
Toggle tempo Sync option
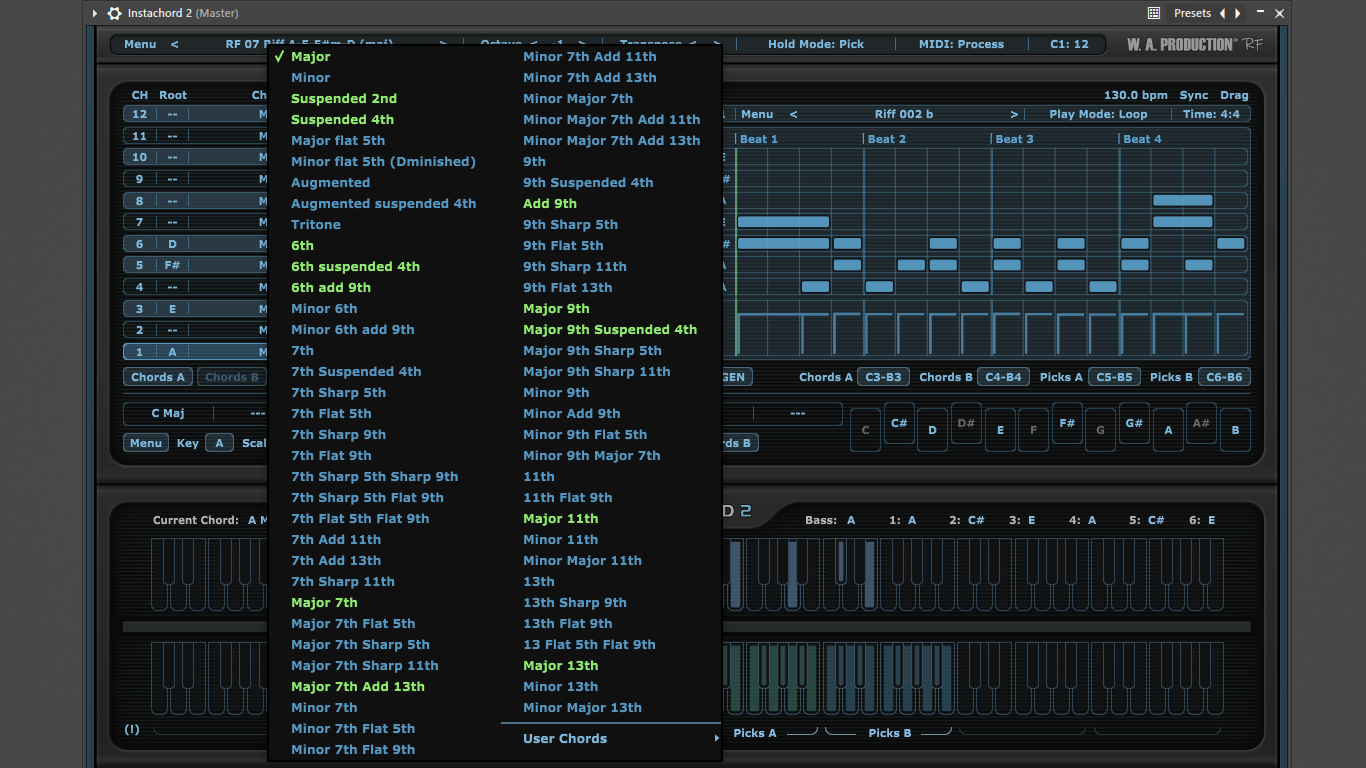click(x=1194, y=95)
